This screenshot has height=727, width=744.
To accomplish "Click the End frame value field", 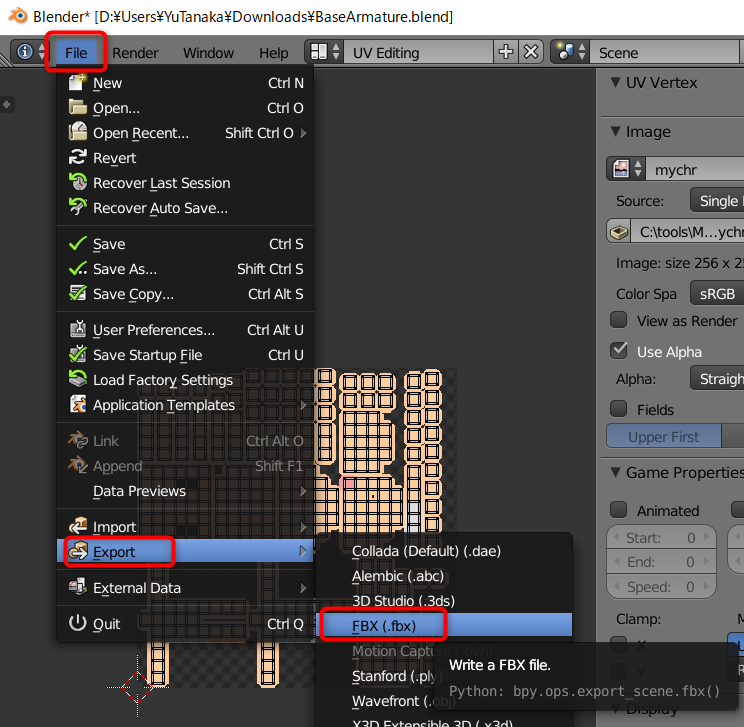I will pyautogui.click(x=661, y=562).
